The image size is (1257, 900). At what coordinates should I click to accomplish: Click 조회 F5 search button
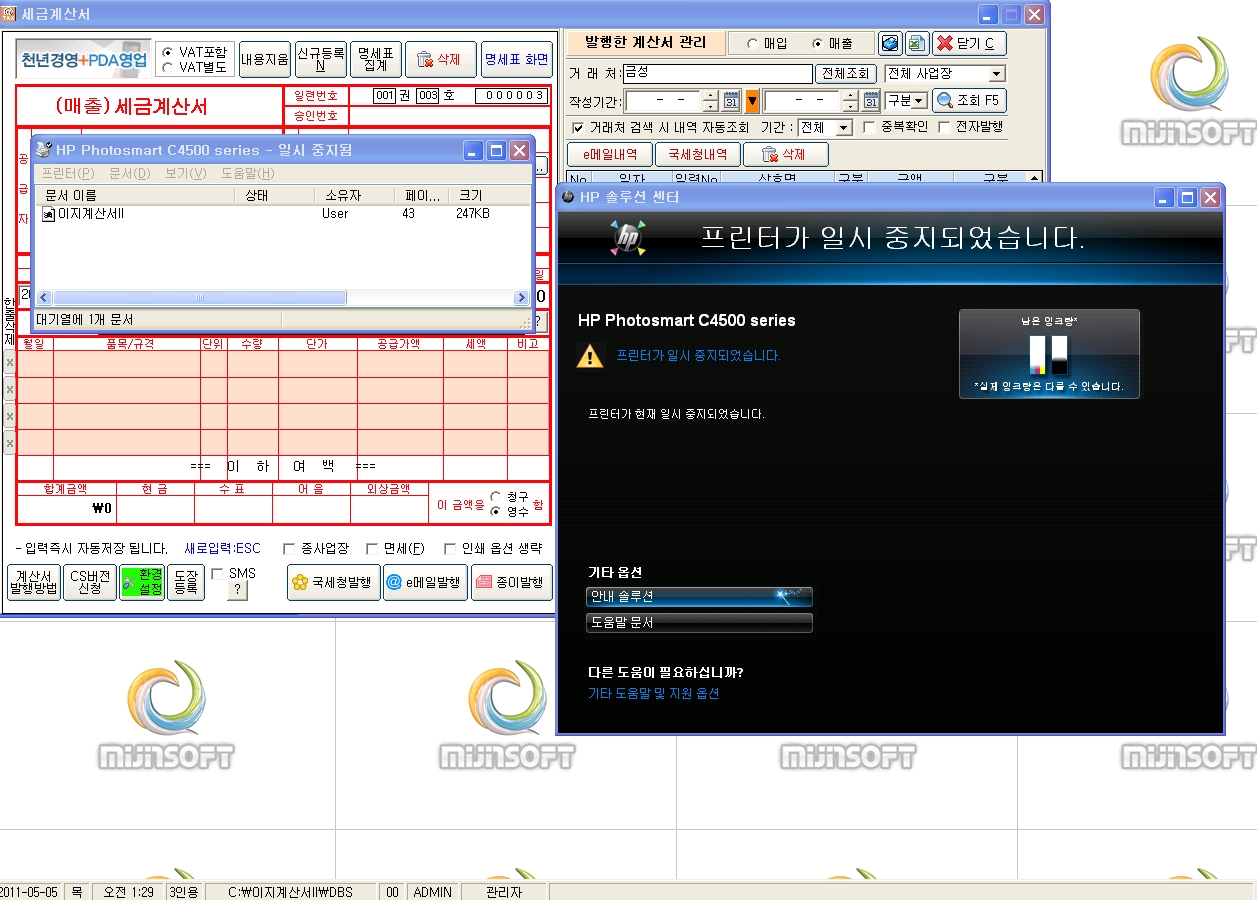point(969,101)
